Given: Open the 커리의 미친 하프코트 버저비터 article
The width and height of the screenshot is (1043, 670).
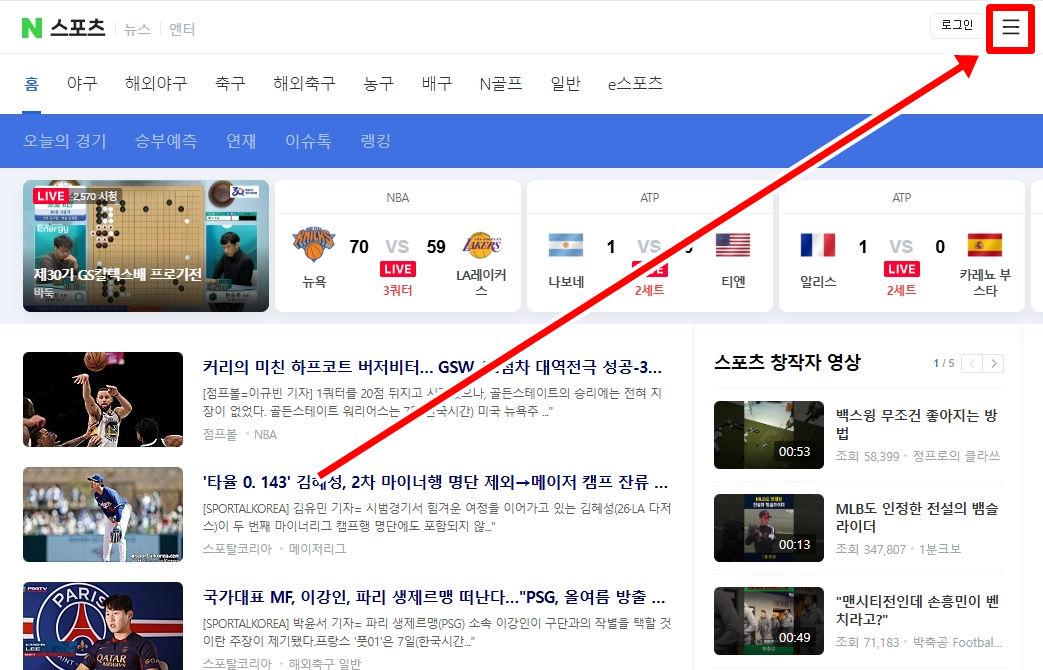Looking at the screenshot, I should coord(432,367).
